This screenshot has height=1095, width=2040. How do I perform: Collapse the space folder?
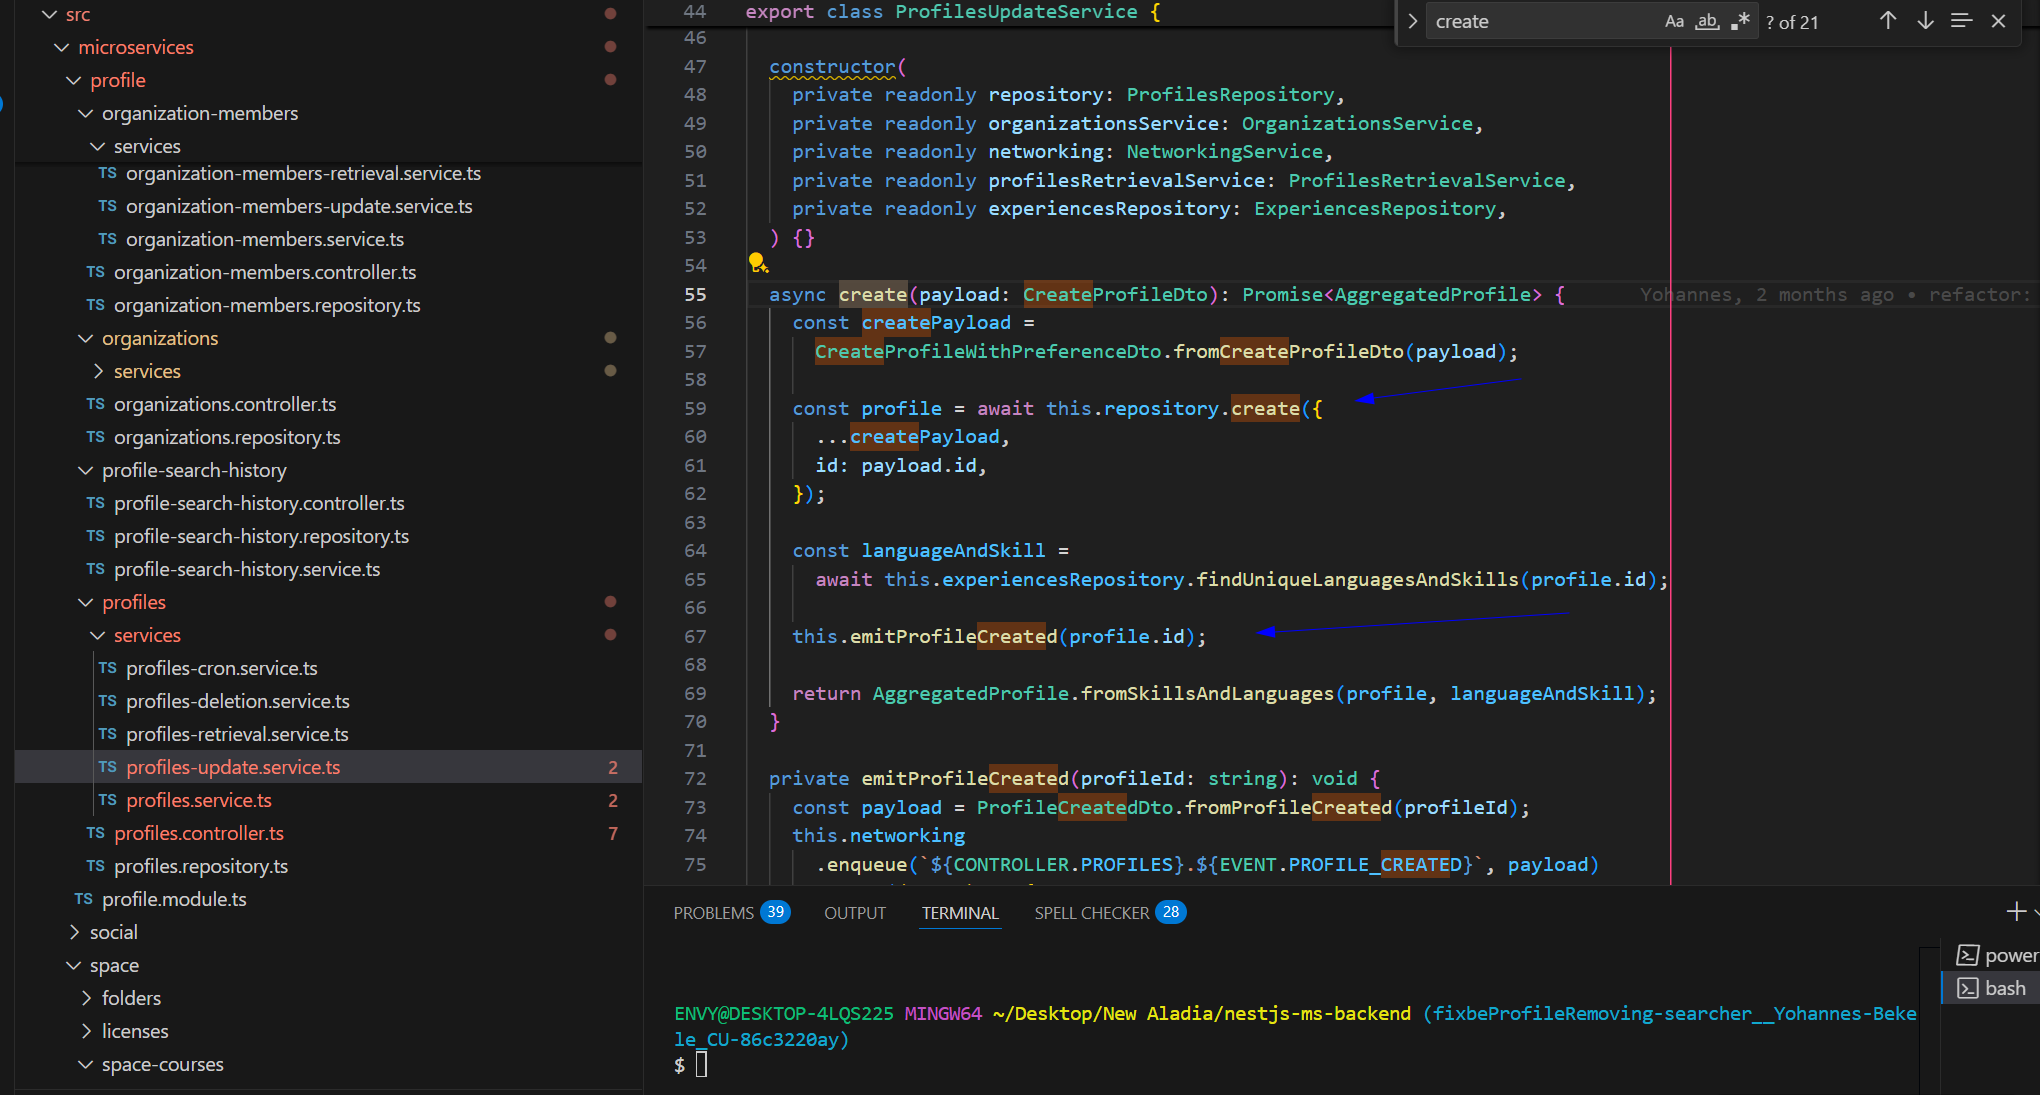click(x=74, y=965)
